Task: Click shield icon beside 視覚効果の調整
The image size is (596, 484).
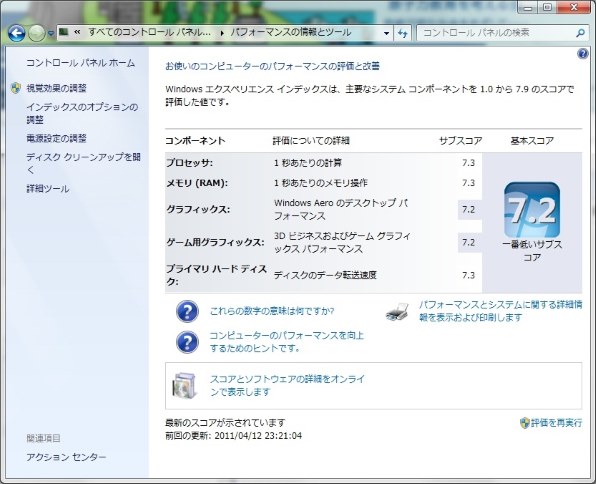Action: pos(16,88)
